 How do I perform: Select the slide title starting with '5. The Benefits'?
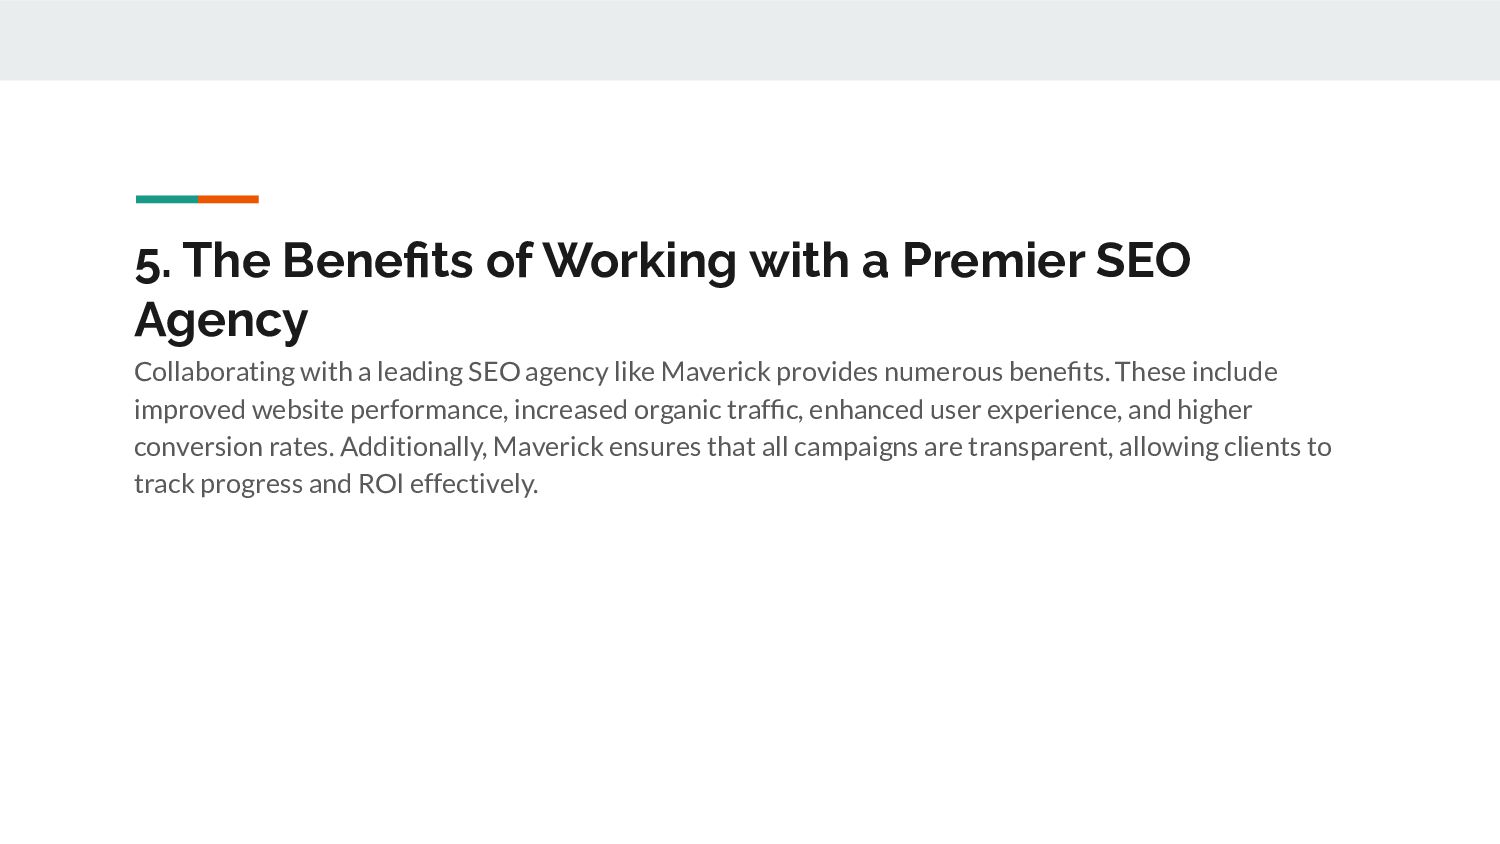click(662, 290)
